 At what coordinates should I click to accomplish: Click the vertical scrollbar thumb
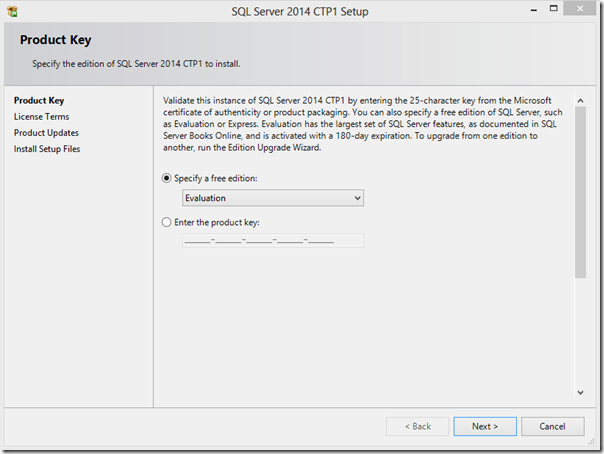tap(581, 192)
